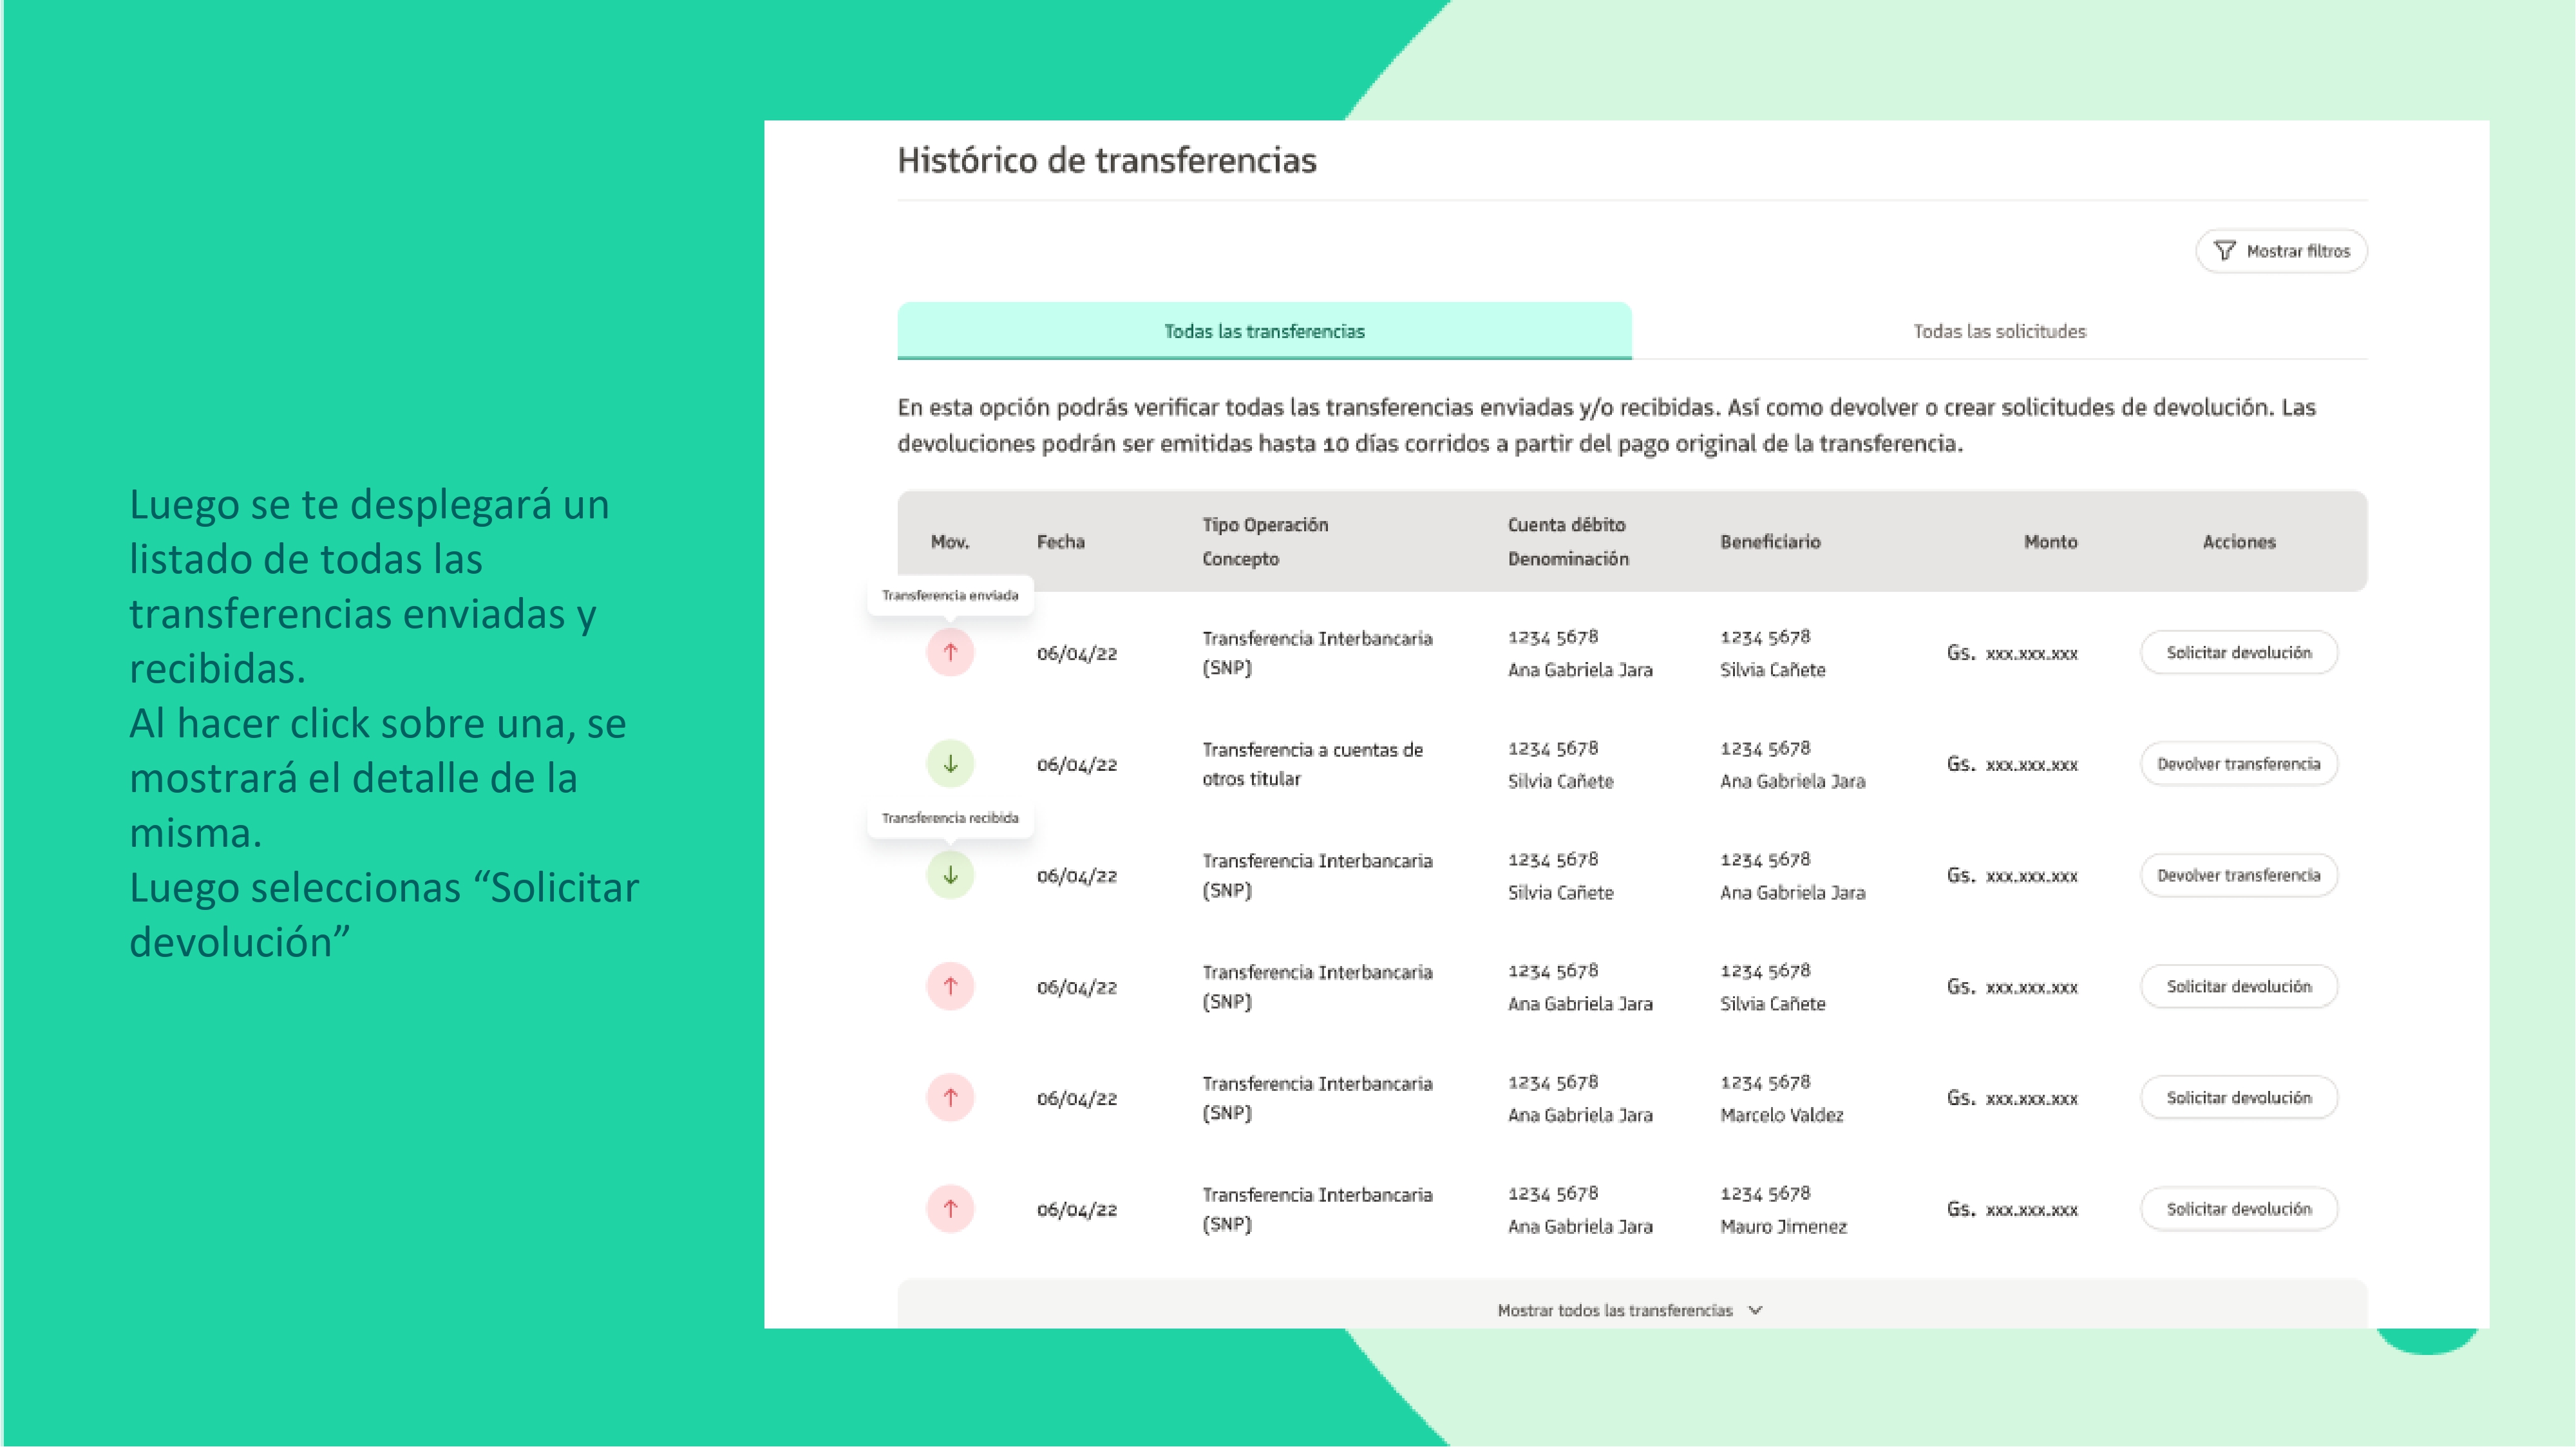Click received arrow icon in 'Transferencia a cuentas de otros titular' row
The image size is (2576, 1449).
pyautogui.click(x=950, y=764)
